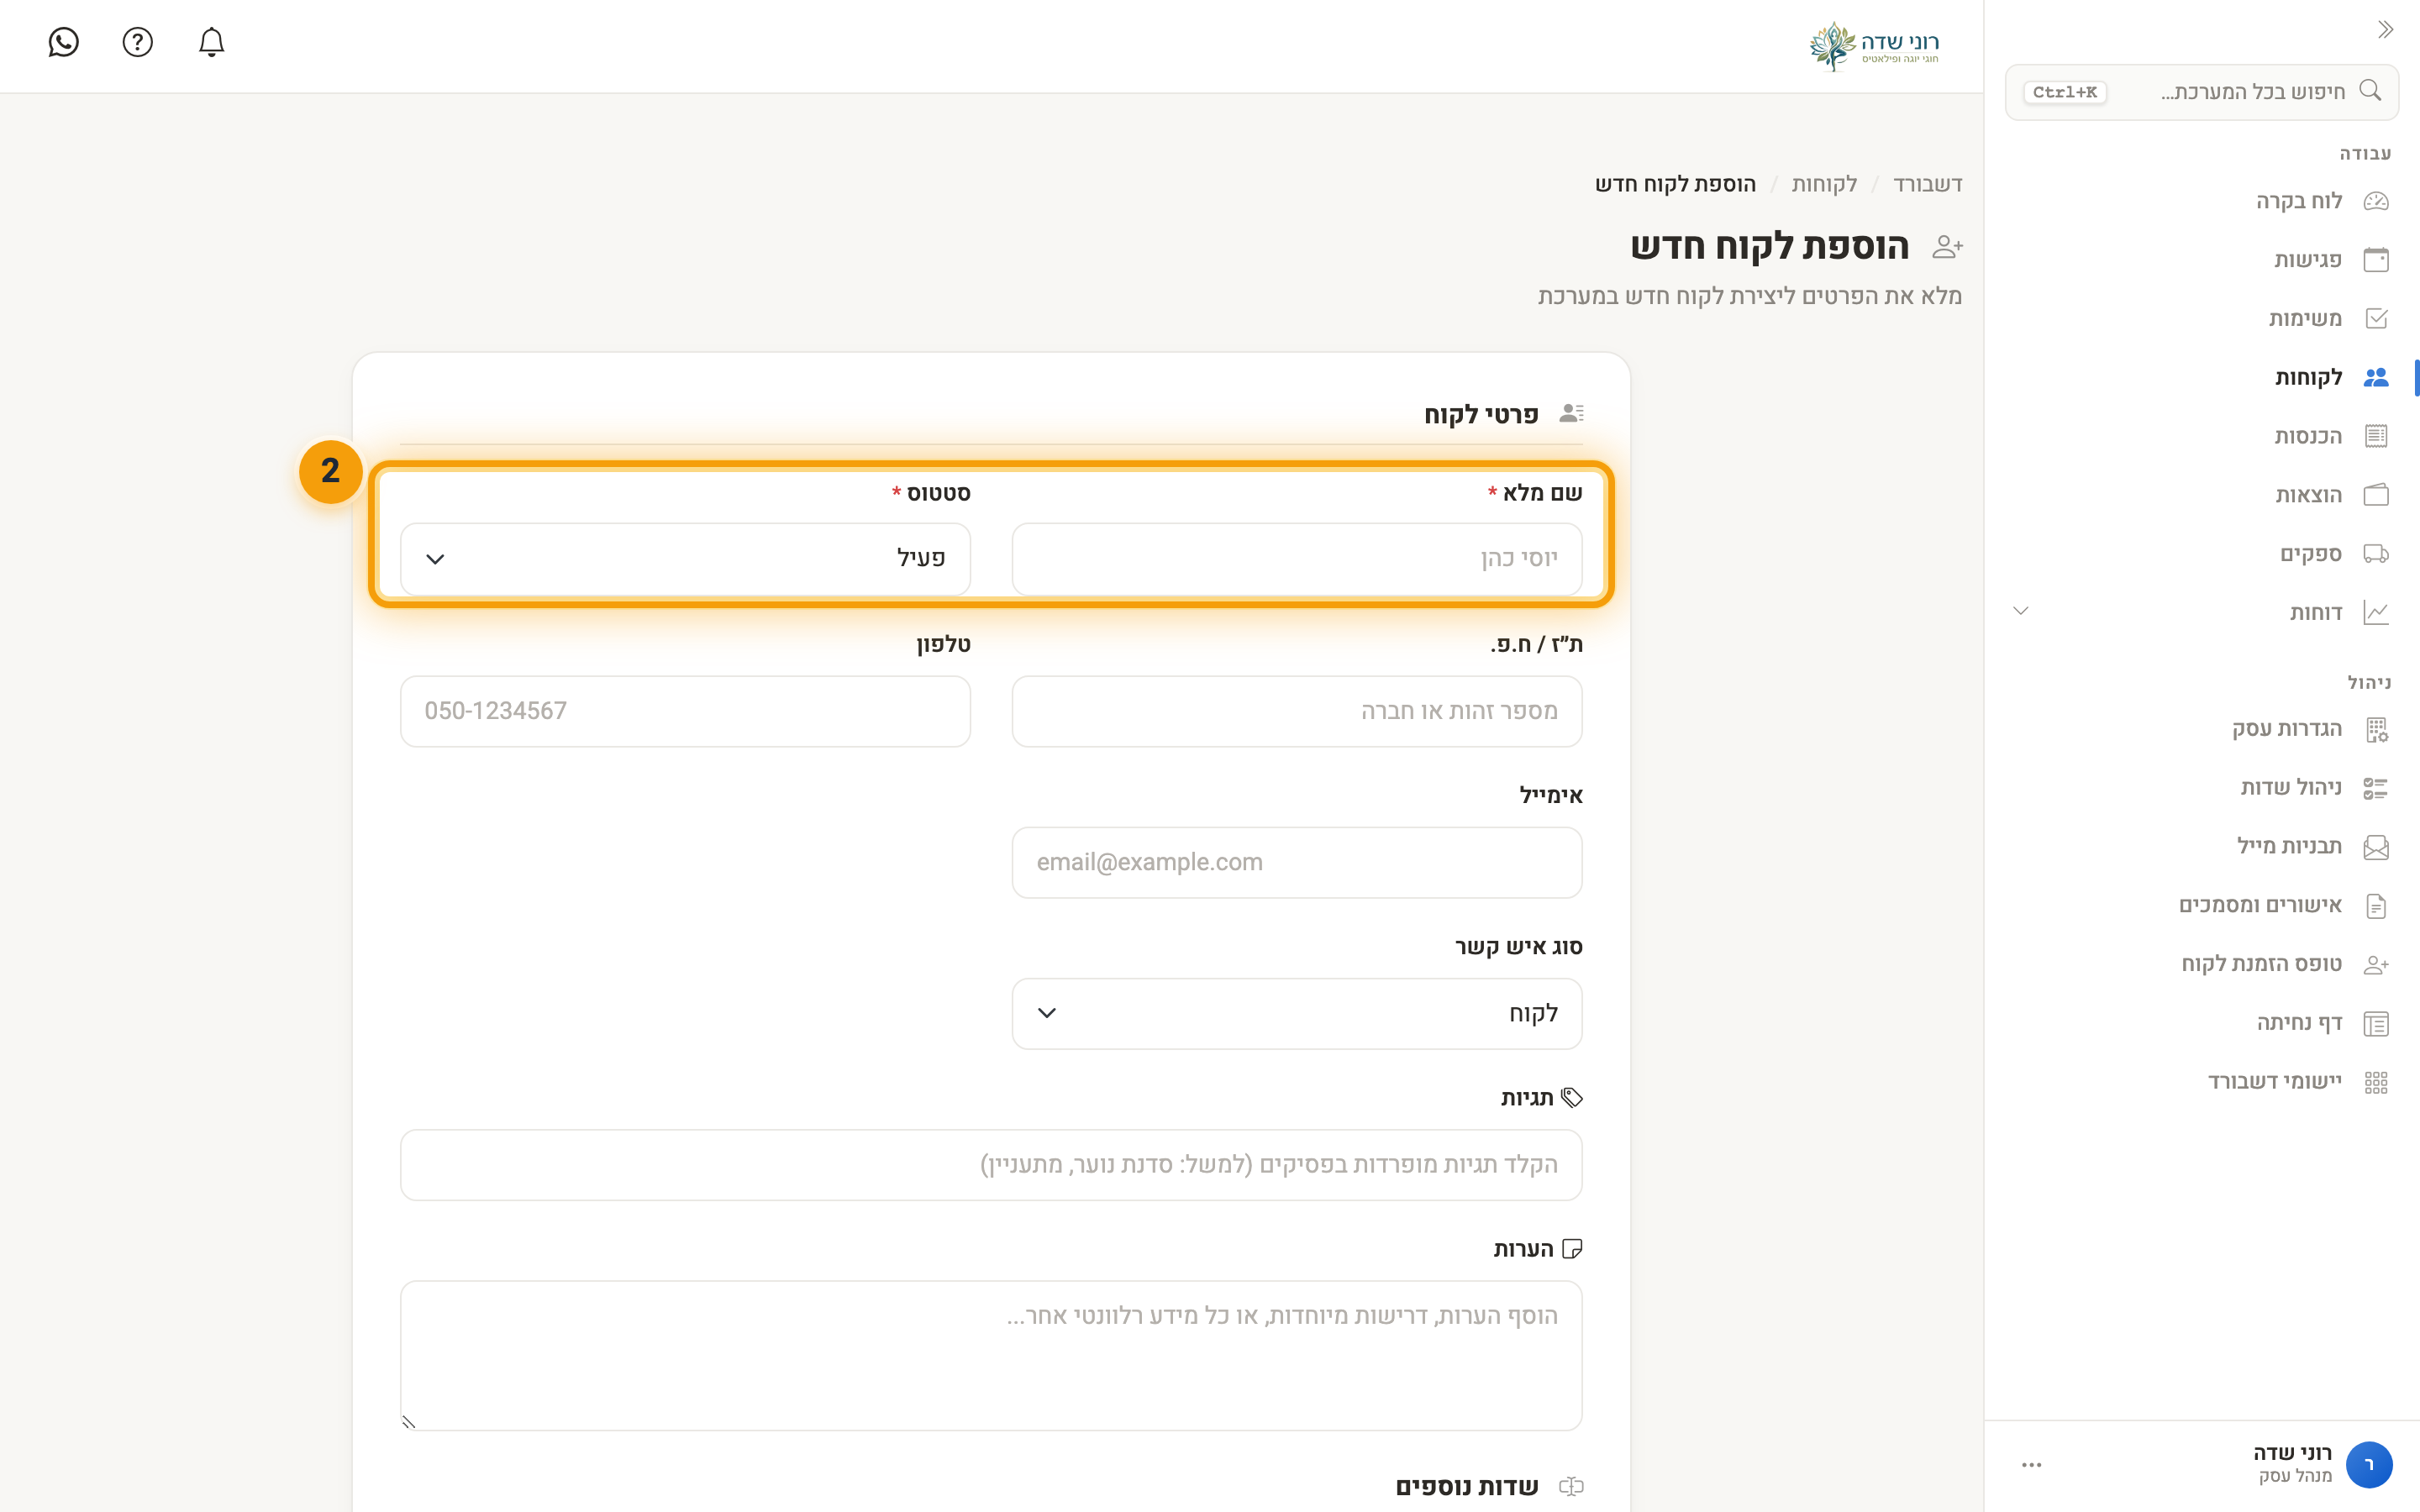
Task: Click the הערות note icon
Action: (1572, 1249)
